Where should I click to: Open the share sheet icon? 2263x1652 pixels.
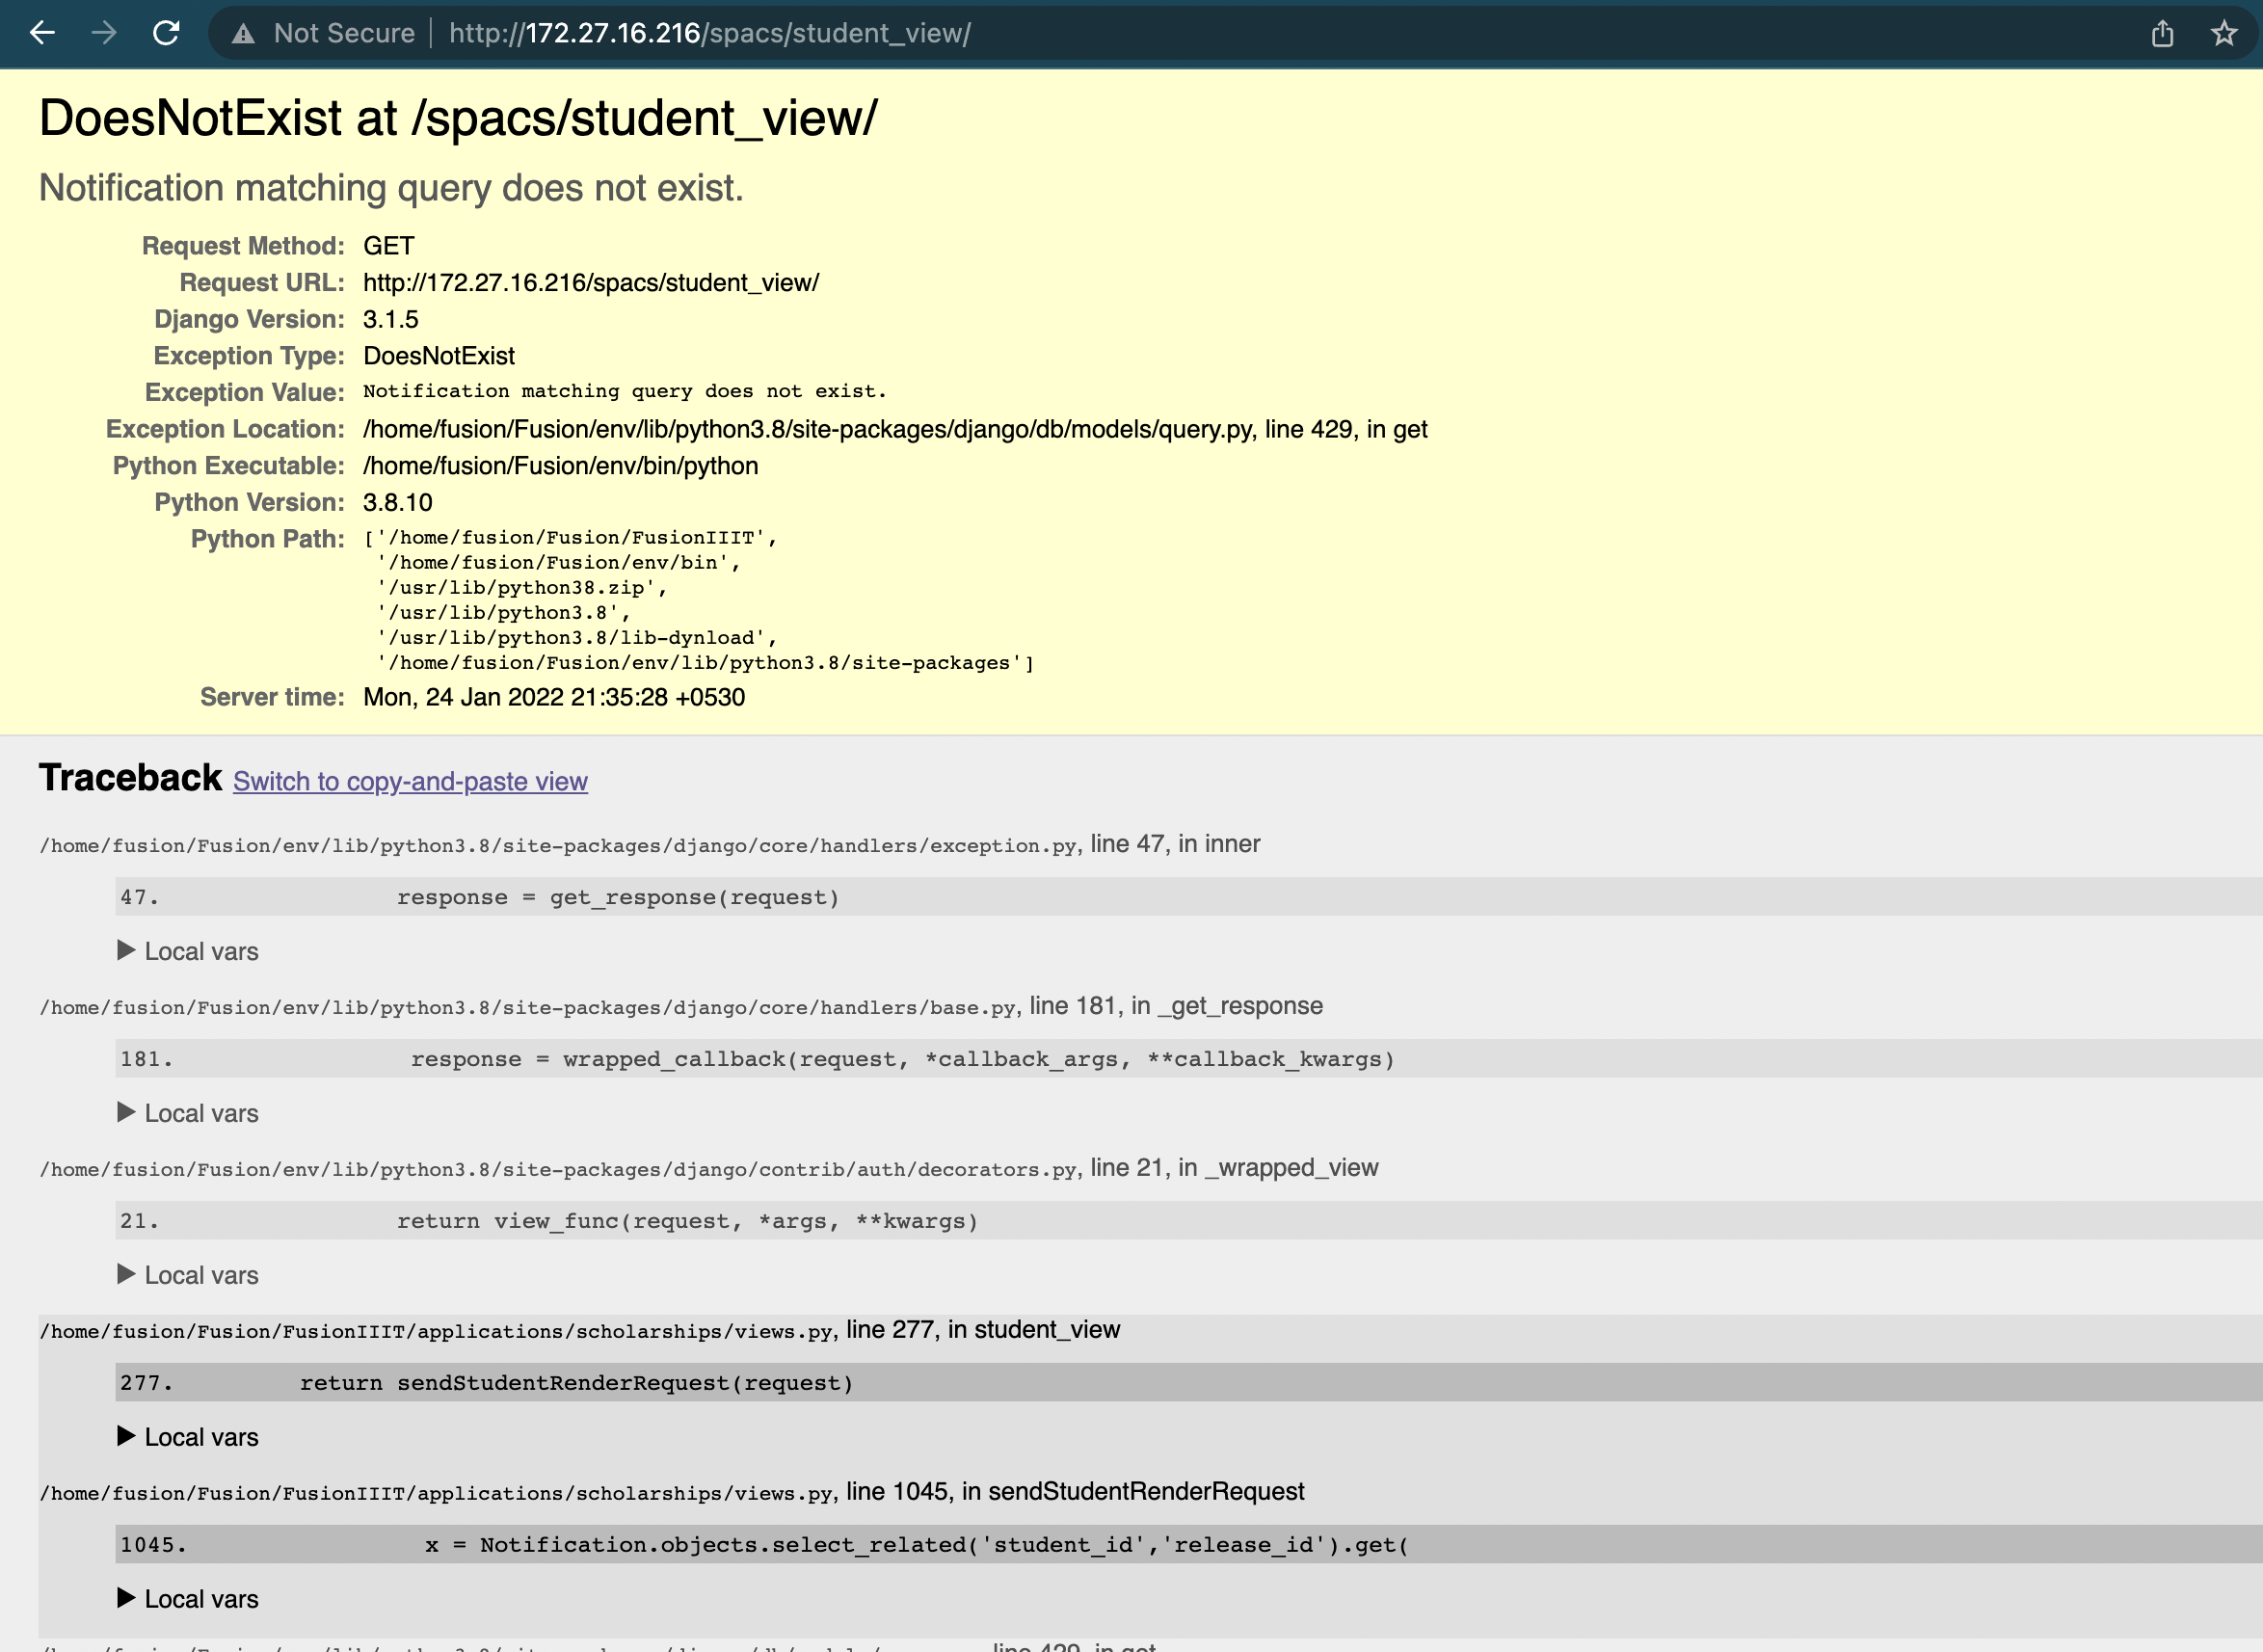click(2162, 33)
